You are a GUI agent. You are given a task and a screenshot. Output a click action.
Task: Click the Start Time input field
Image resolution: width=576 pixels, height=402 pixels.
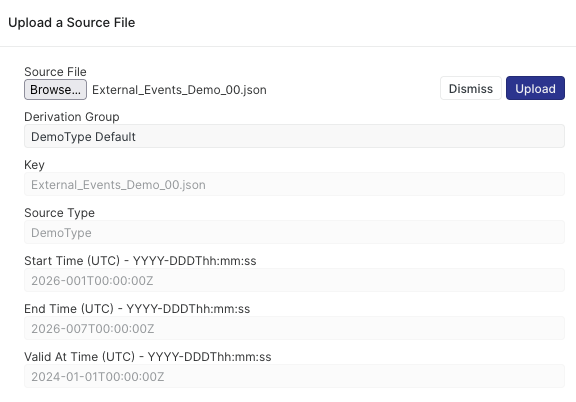[294, 280]
